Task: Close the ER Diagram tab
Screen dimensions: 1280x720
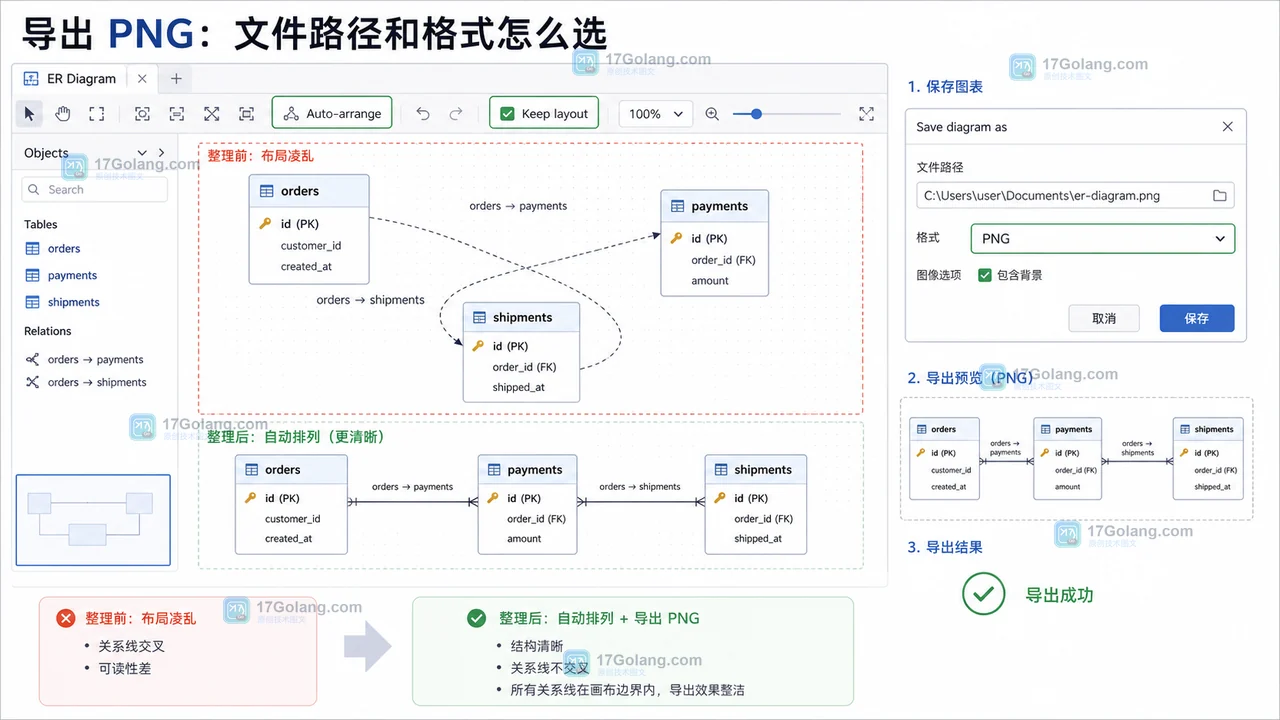Action: [142, 79]
